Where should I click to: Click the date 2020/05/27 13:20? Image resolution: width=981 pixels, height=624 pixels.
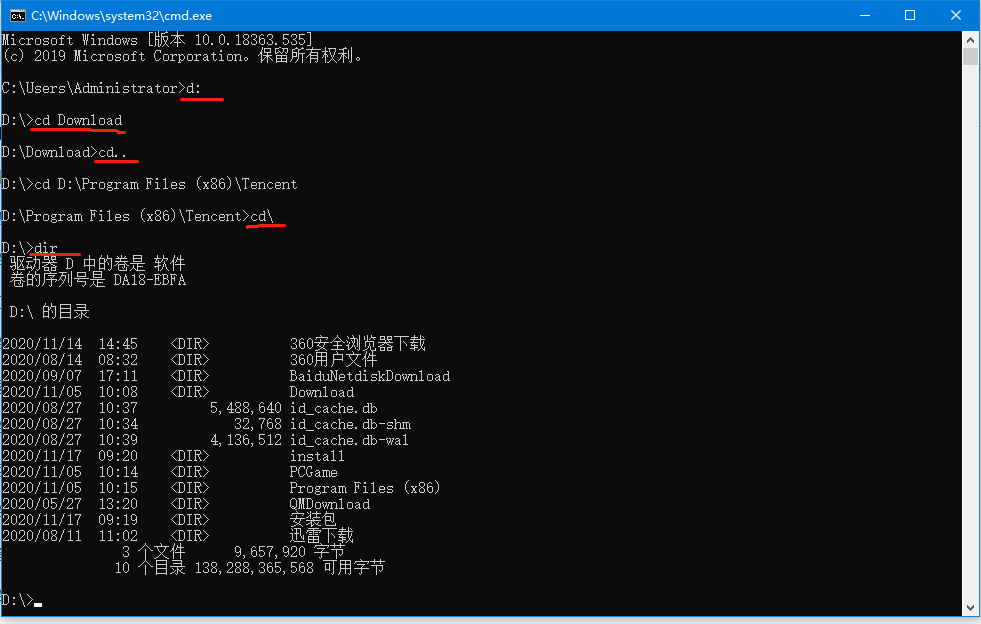pos(70,504)
